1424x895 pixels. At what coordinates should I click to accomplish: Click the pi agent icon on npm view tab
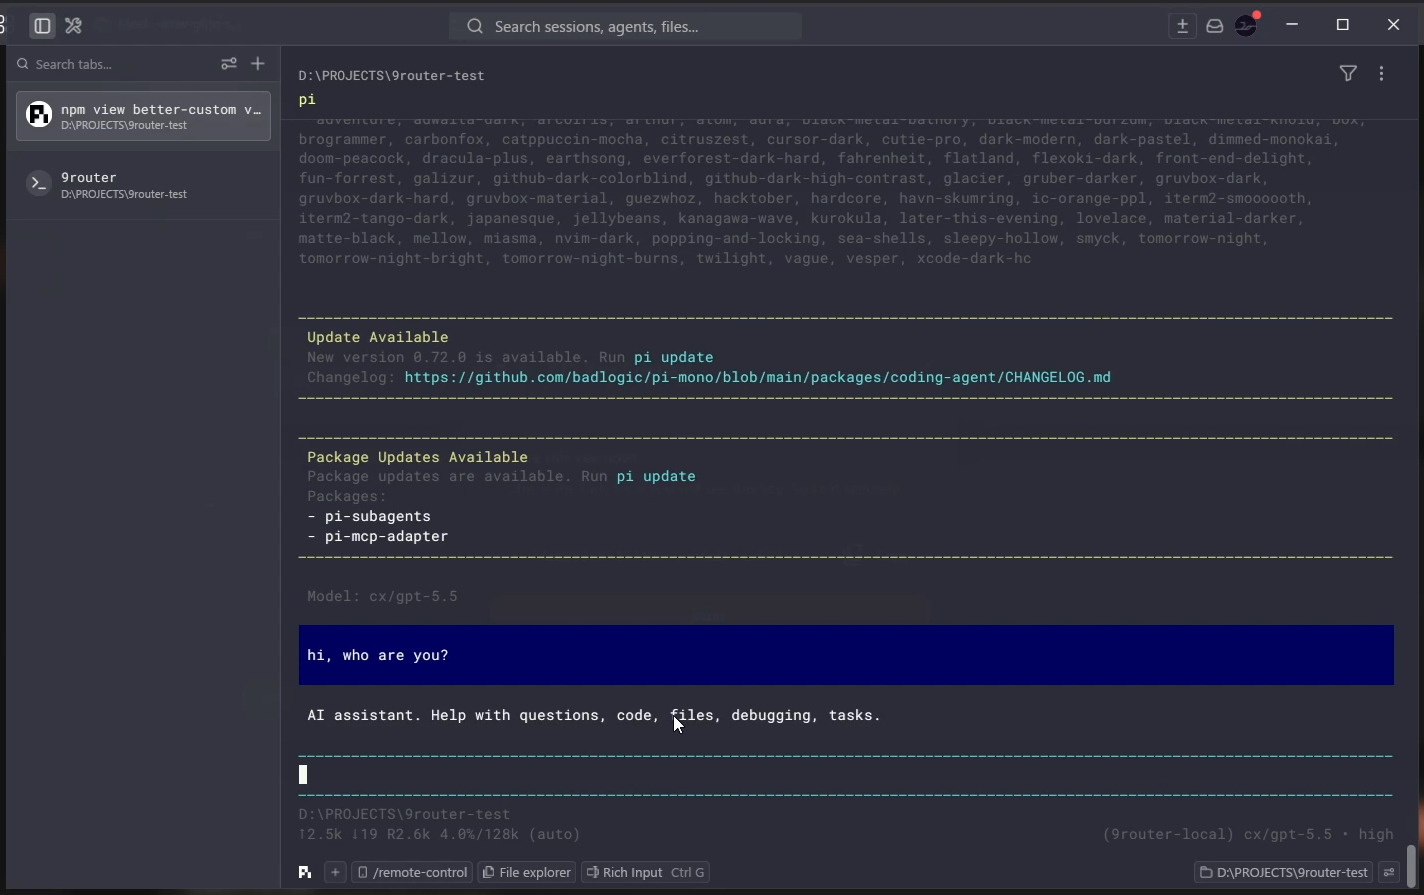[39, 115]
